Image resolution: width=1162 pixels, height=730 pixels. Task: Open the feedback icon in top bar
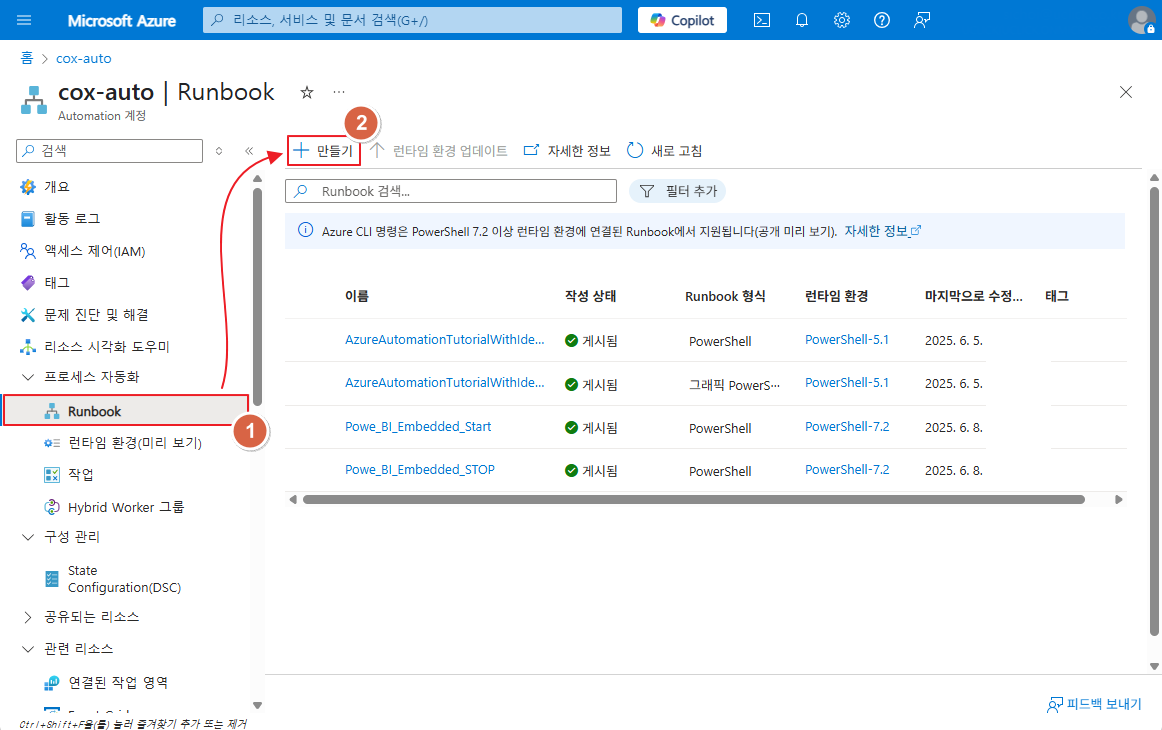[922, 20]
